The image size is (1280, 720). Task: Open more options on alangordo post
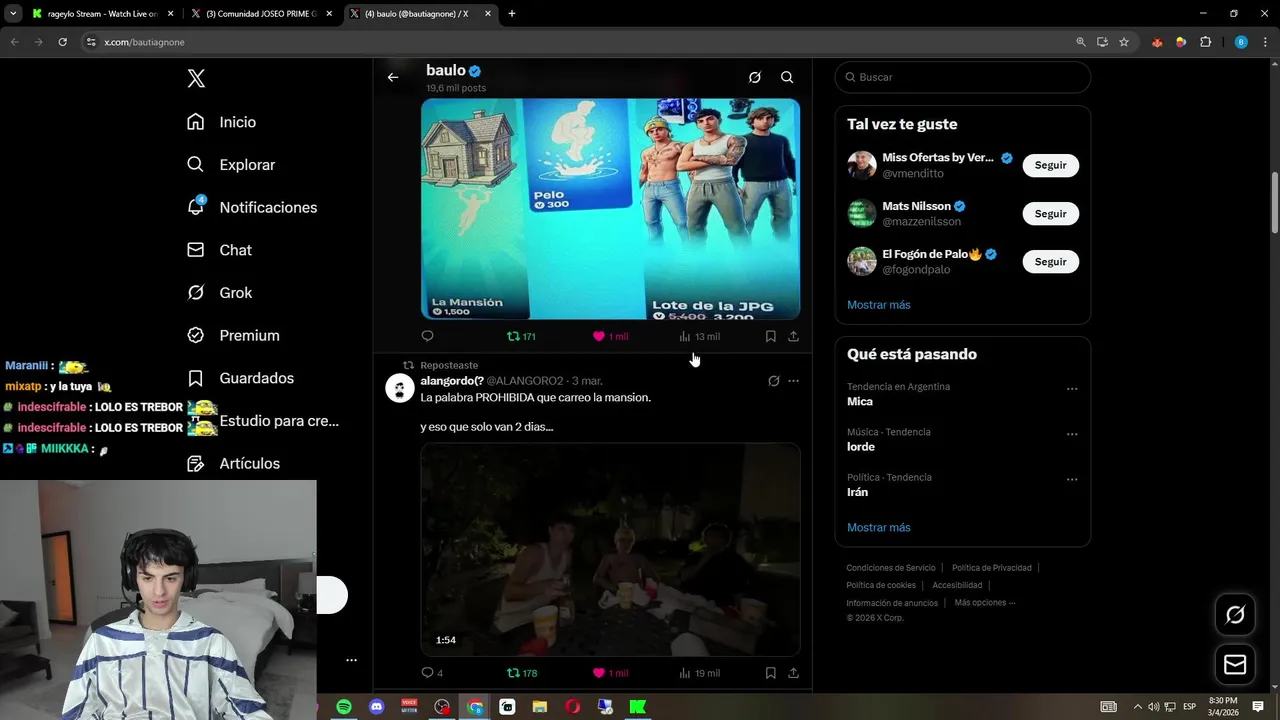point(793,381)
